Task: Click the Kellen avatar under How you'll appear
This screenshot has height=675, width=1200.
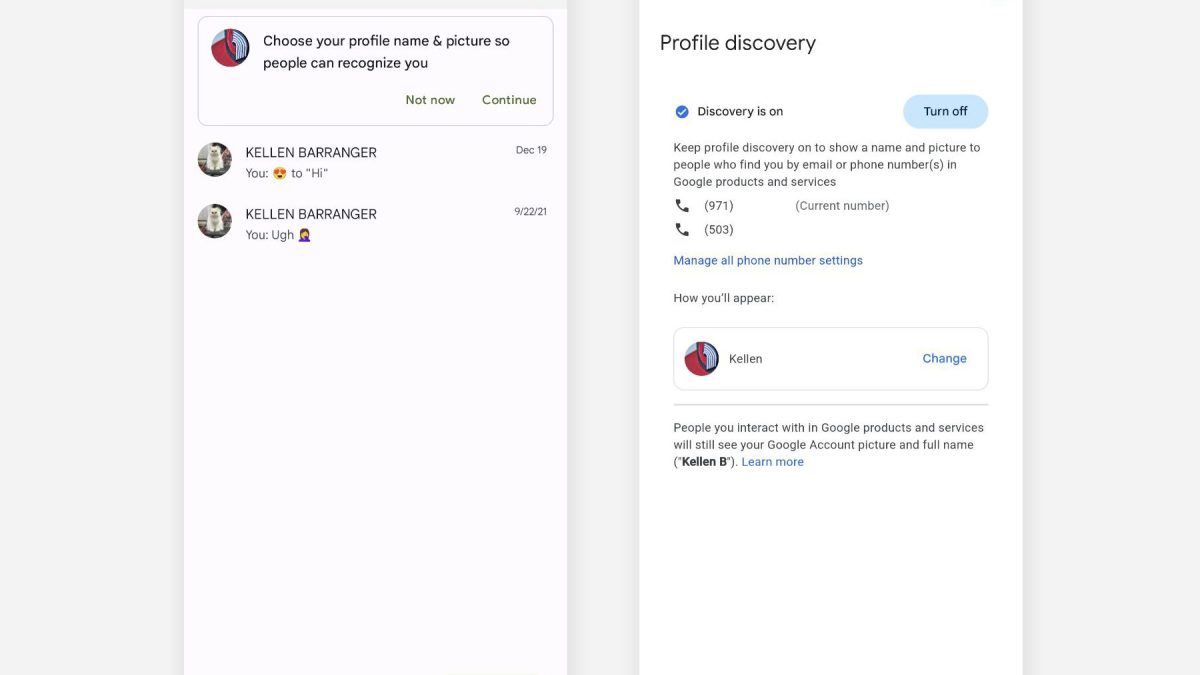Action: click(x=702, y=359)
